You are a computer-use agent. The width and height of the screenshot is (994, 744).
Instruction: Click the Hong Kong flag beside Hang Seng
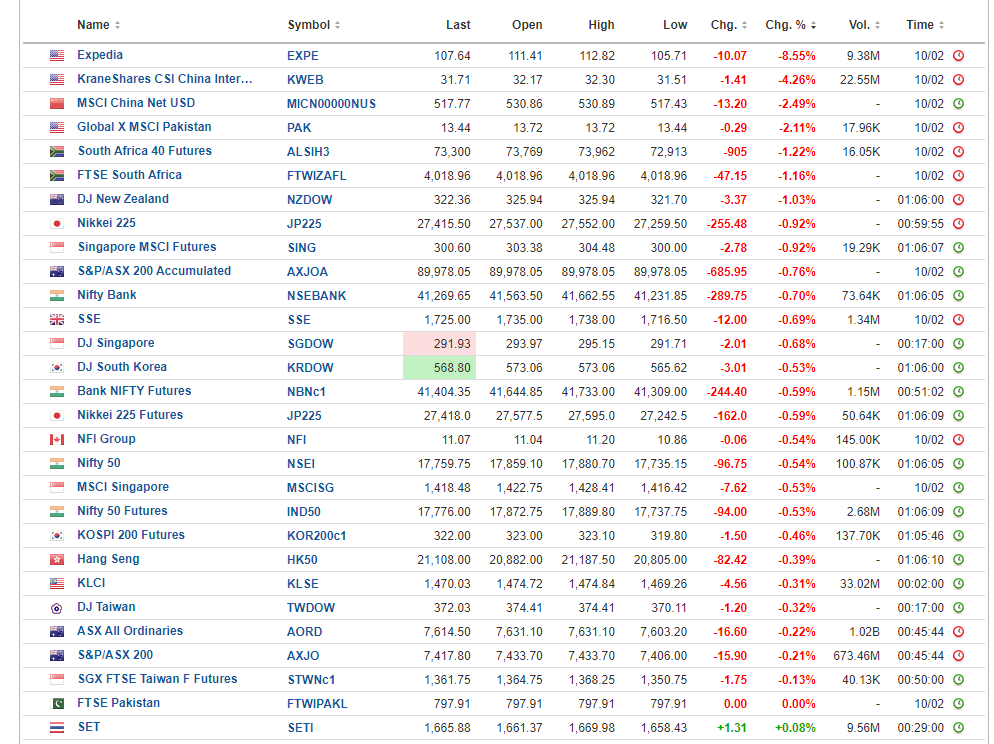click(x=57, y=560)
